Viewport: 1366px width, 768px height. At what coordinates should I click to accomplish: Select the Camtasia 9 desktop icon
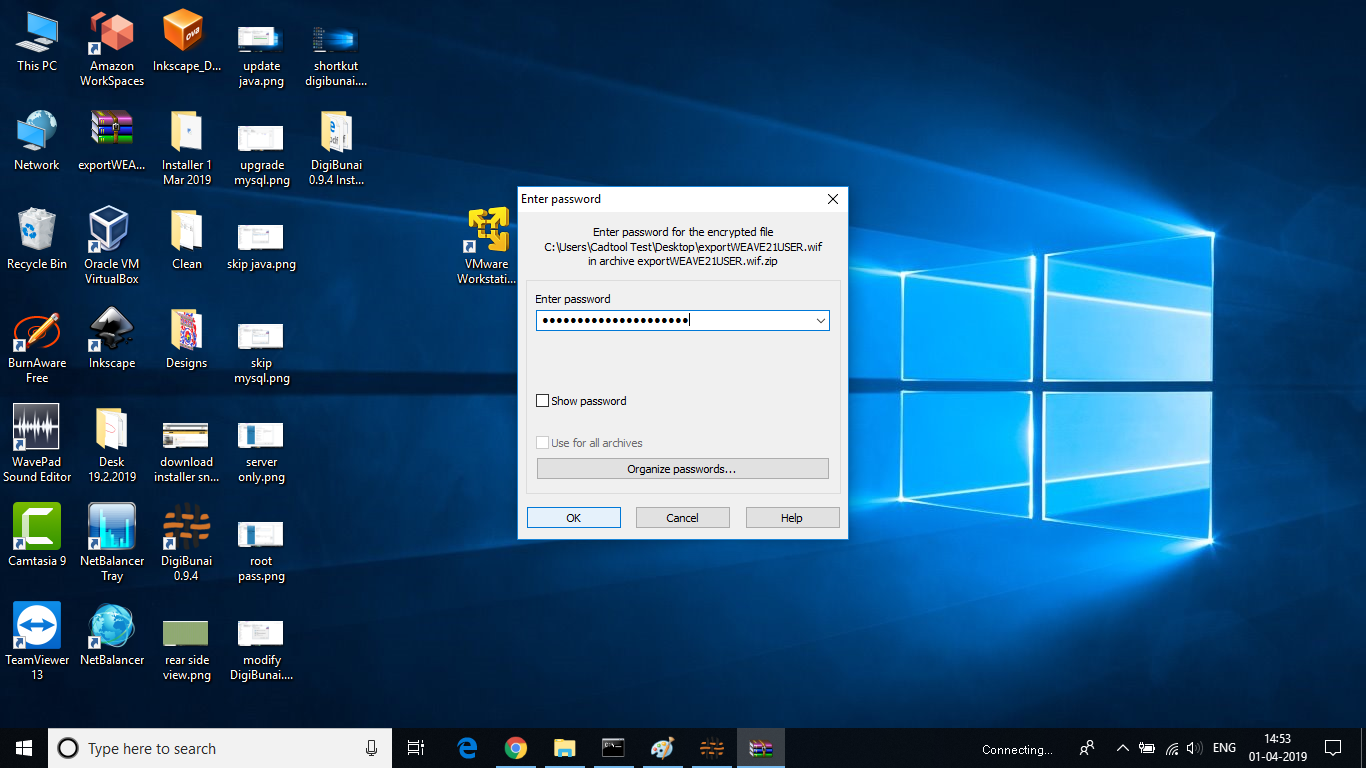[x=37, y=528]
